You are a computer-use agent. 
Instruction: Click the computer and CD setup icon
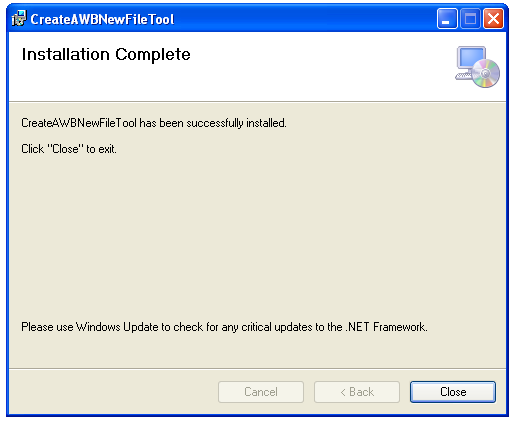coord(477,67)
